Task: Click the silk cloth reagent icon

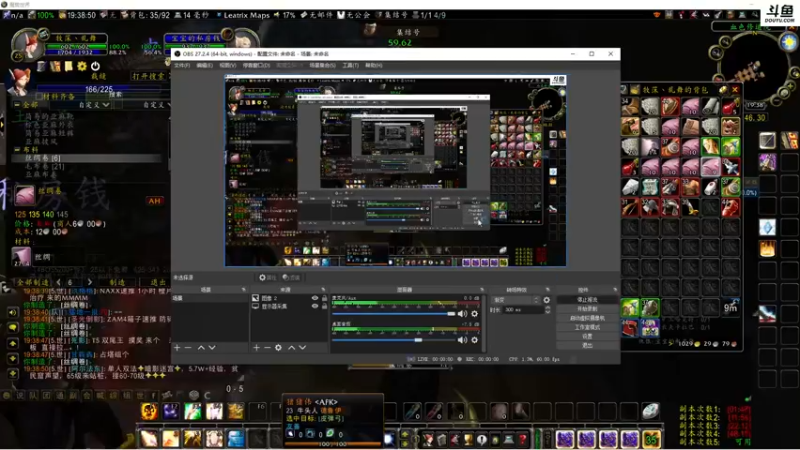Action: pyautogui.click(x=21, y=257)
